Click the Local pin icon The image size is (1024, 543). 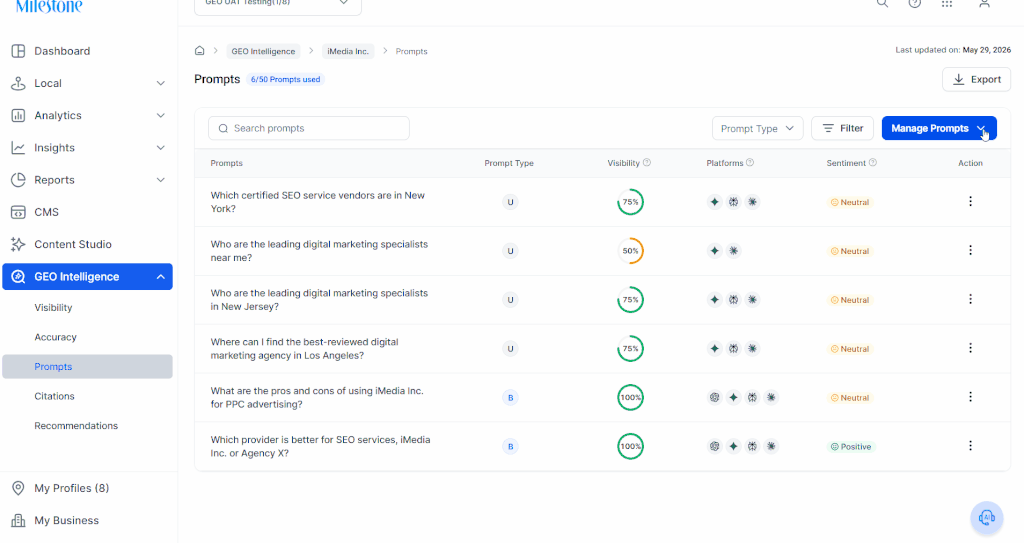coord(18,83)
